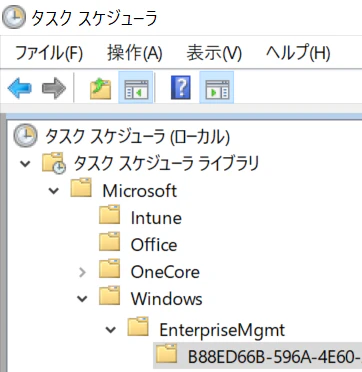The width and height of the screenshot is (362, 372).
Task: Click the blue Help question mark icon
Action: [180, 88]
